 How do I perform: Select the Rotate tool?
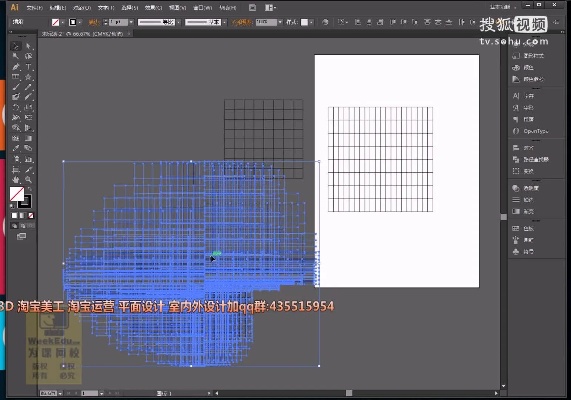16,107
